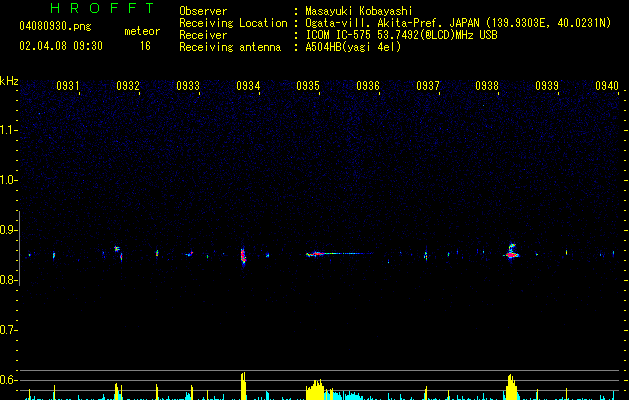
Task: Click the A504HB(yagi 4el) antenna text
Action: pyautogui.click(x=353, y=47)
